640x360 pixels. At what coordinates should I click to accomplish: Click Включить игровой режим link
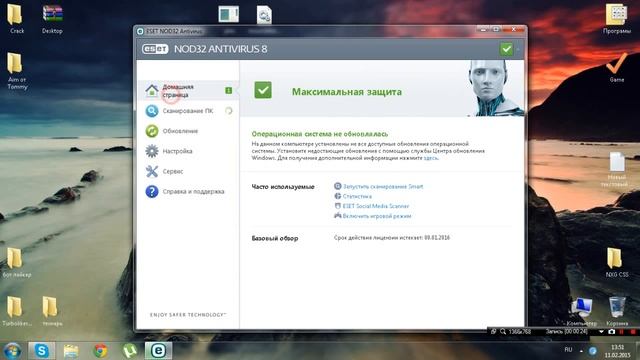(x=377, y=216)
